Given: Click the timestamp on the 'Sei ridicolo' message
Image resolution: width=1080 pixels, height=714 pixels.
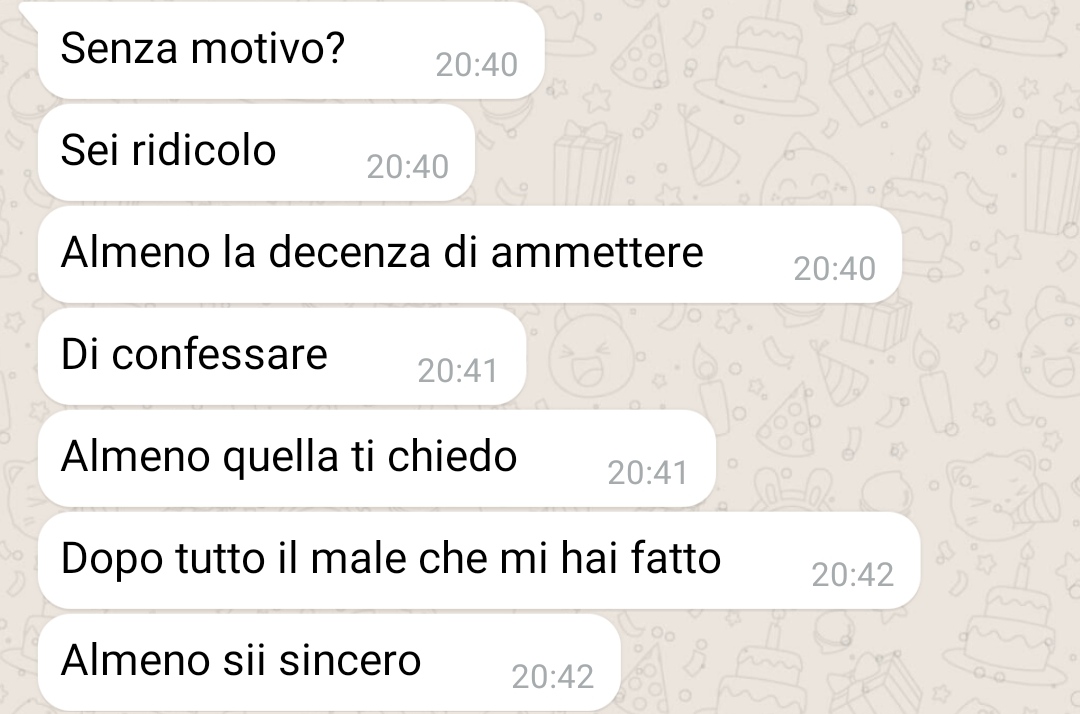Looking at the screenshot, I should click(408, 167).
